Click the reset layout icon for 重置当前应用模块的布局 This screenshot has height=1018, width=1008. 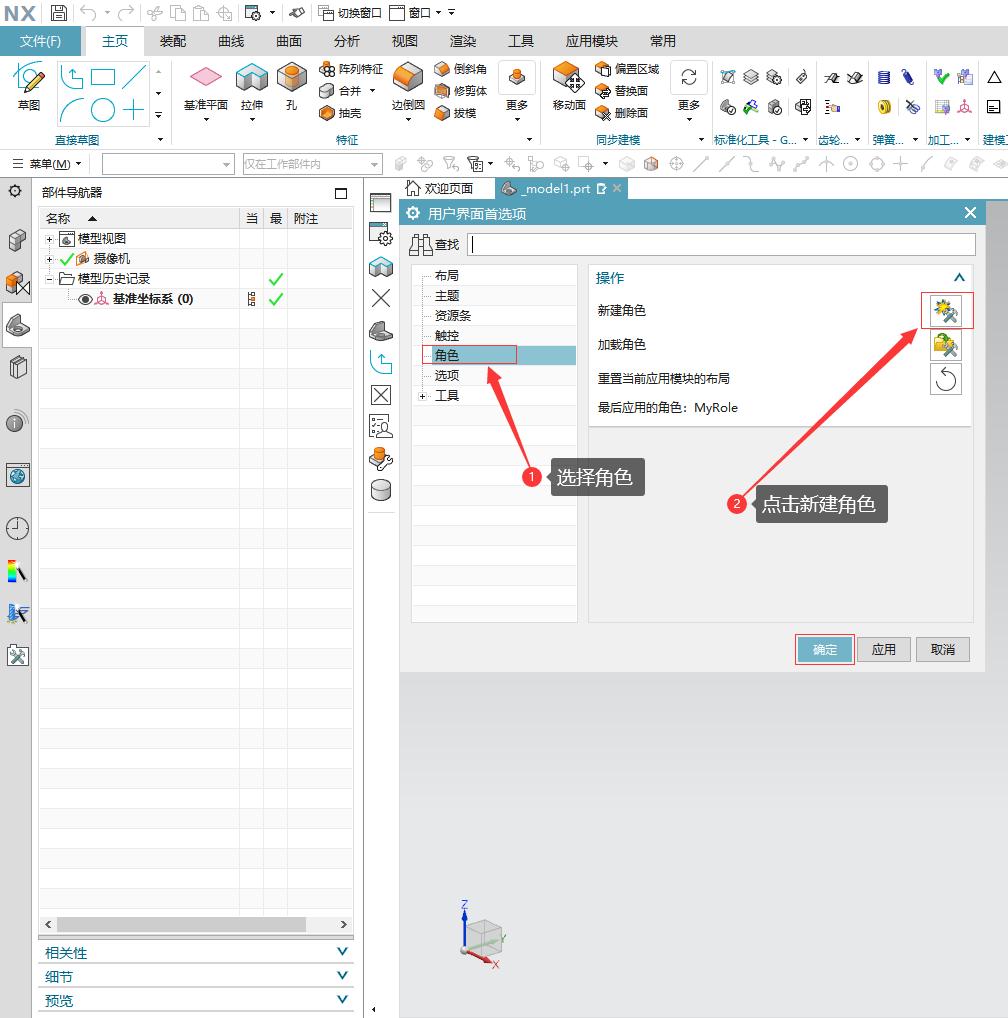pyautogui.click(x=946, y=379)
